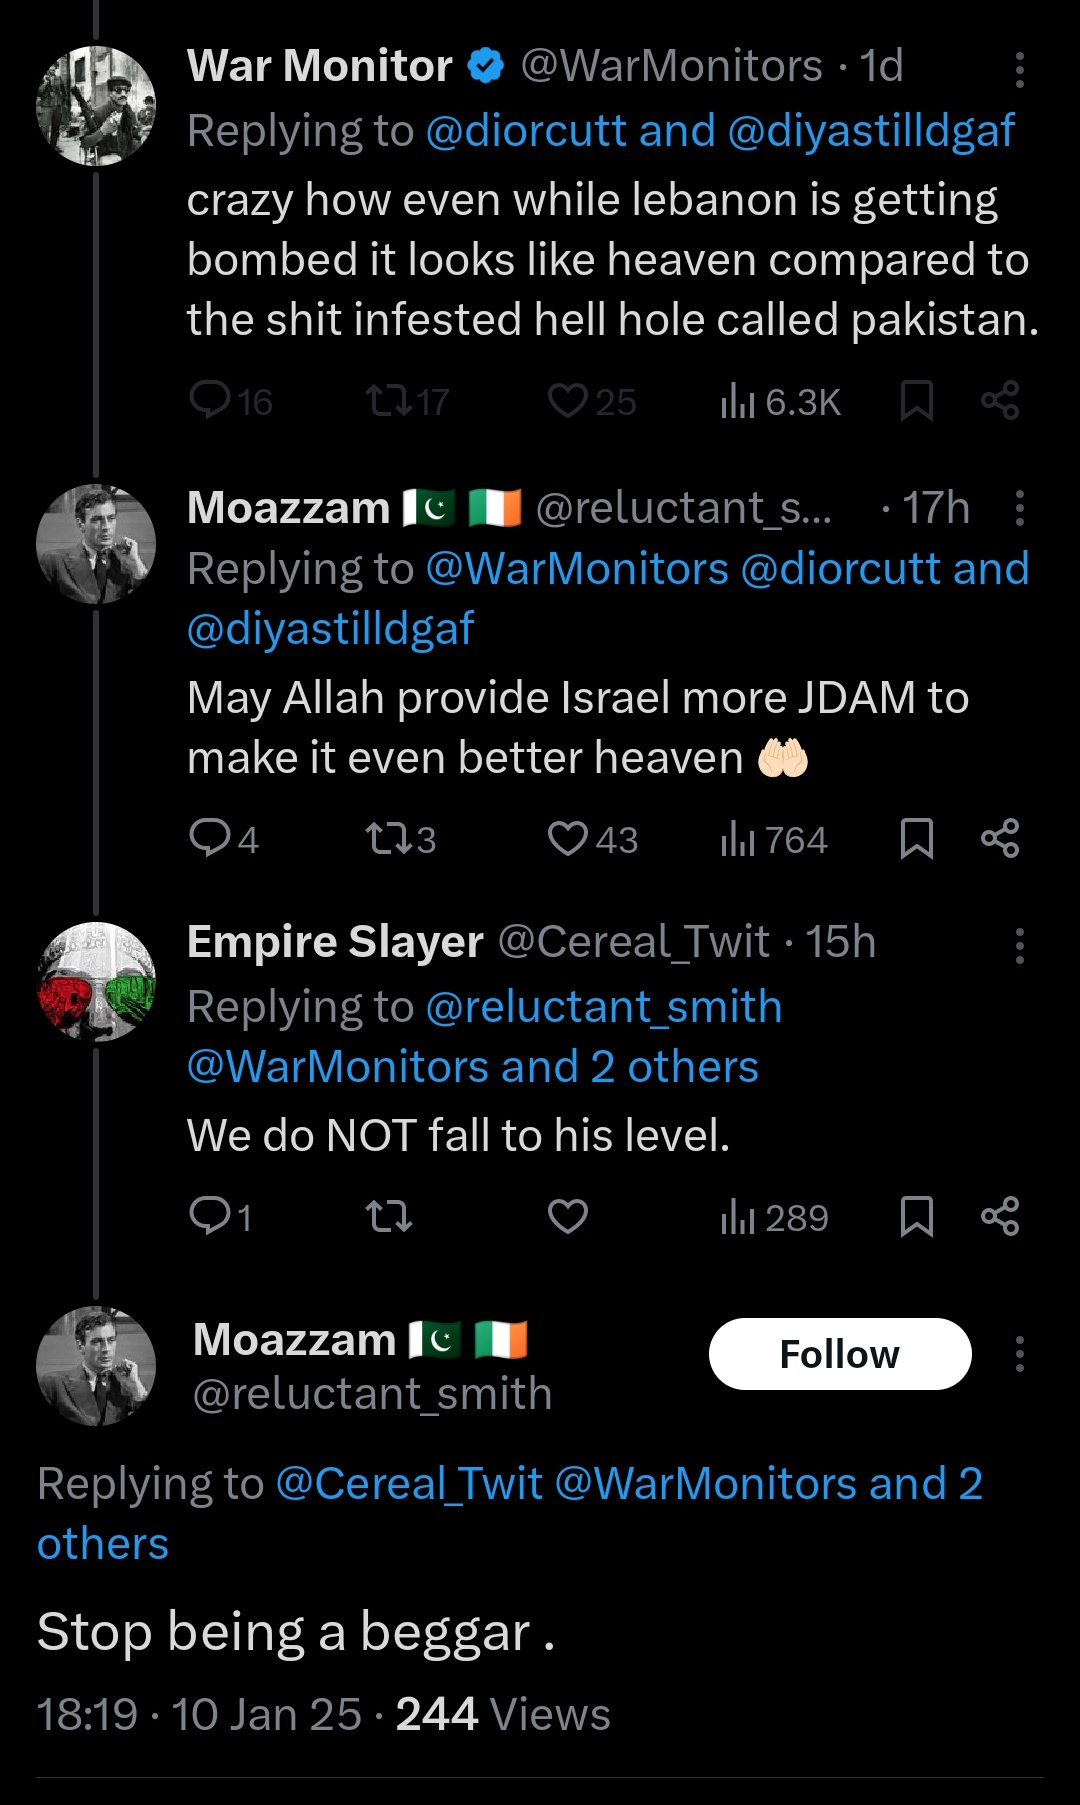Like Moazzam's JDAM reply tweet
The height and width of the screenshot is (1805, 1080).
coord(568,839)
